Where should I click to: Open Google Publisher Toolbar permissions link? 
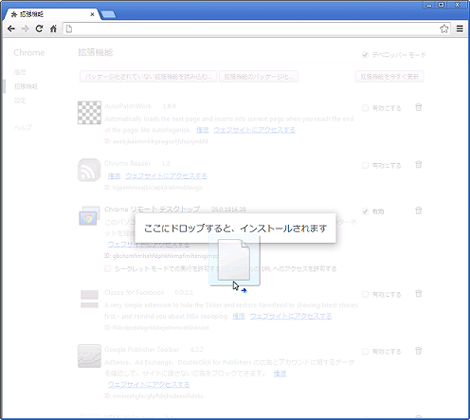[280, 374]
